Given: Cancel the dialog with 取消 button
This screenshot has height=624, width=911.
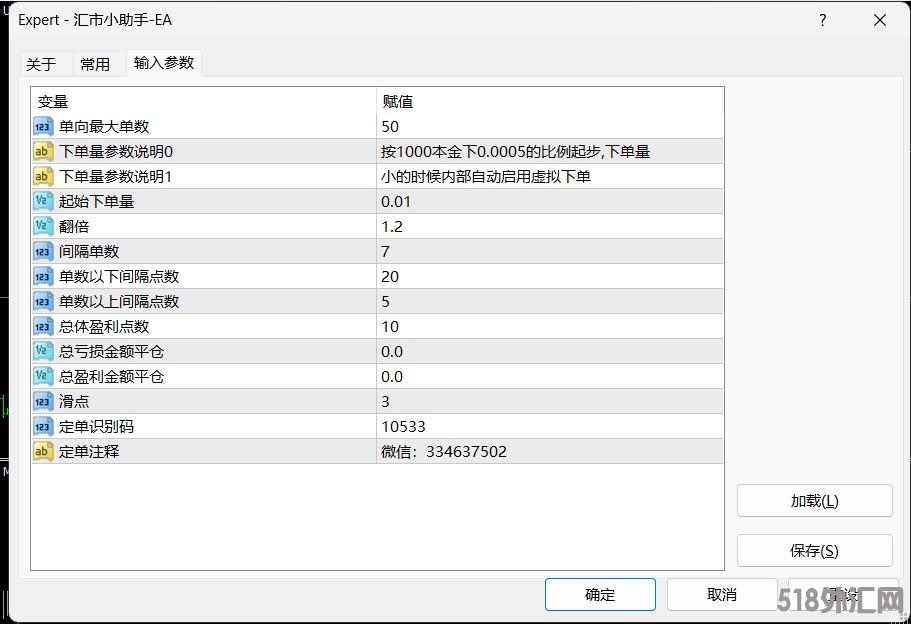Looking at the screenshot, I should [x=721, y=594].
